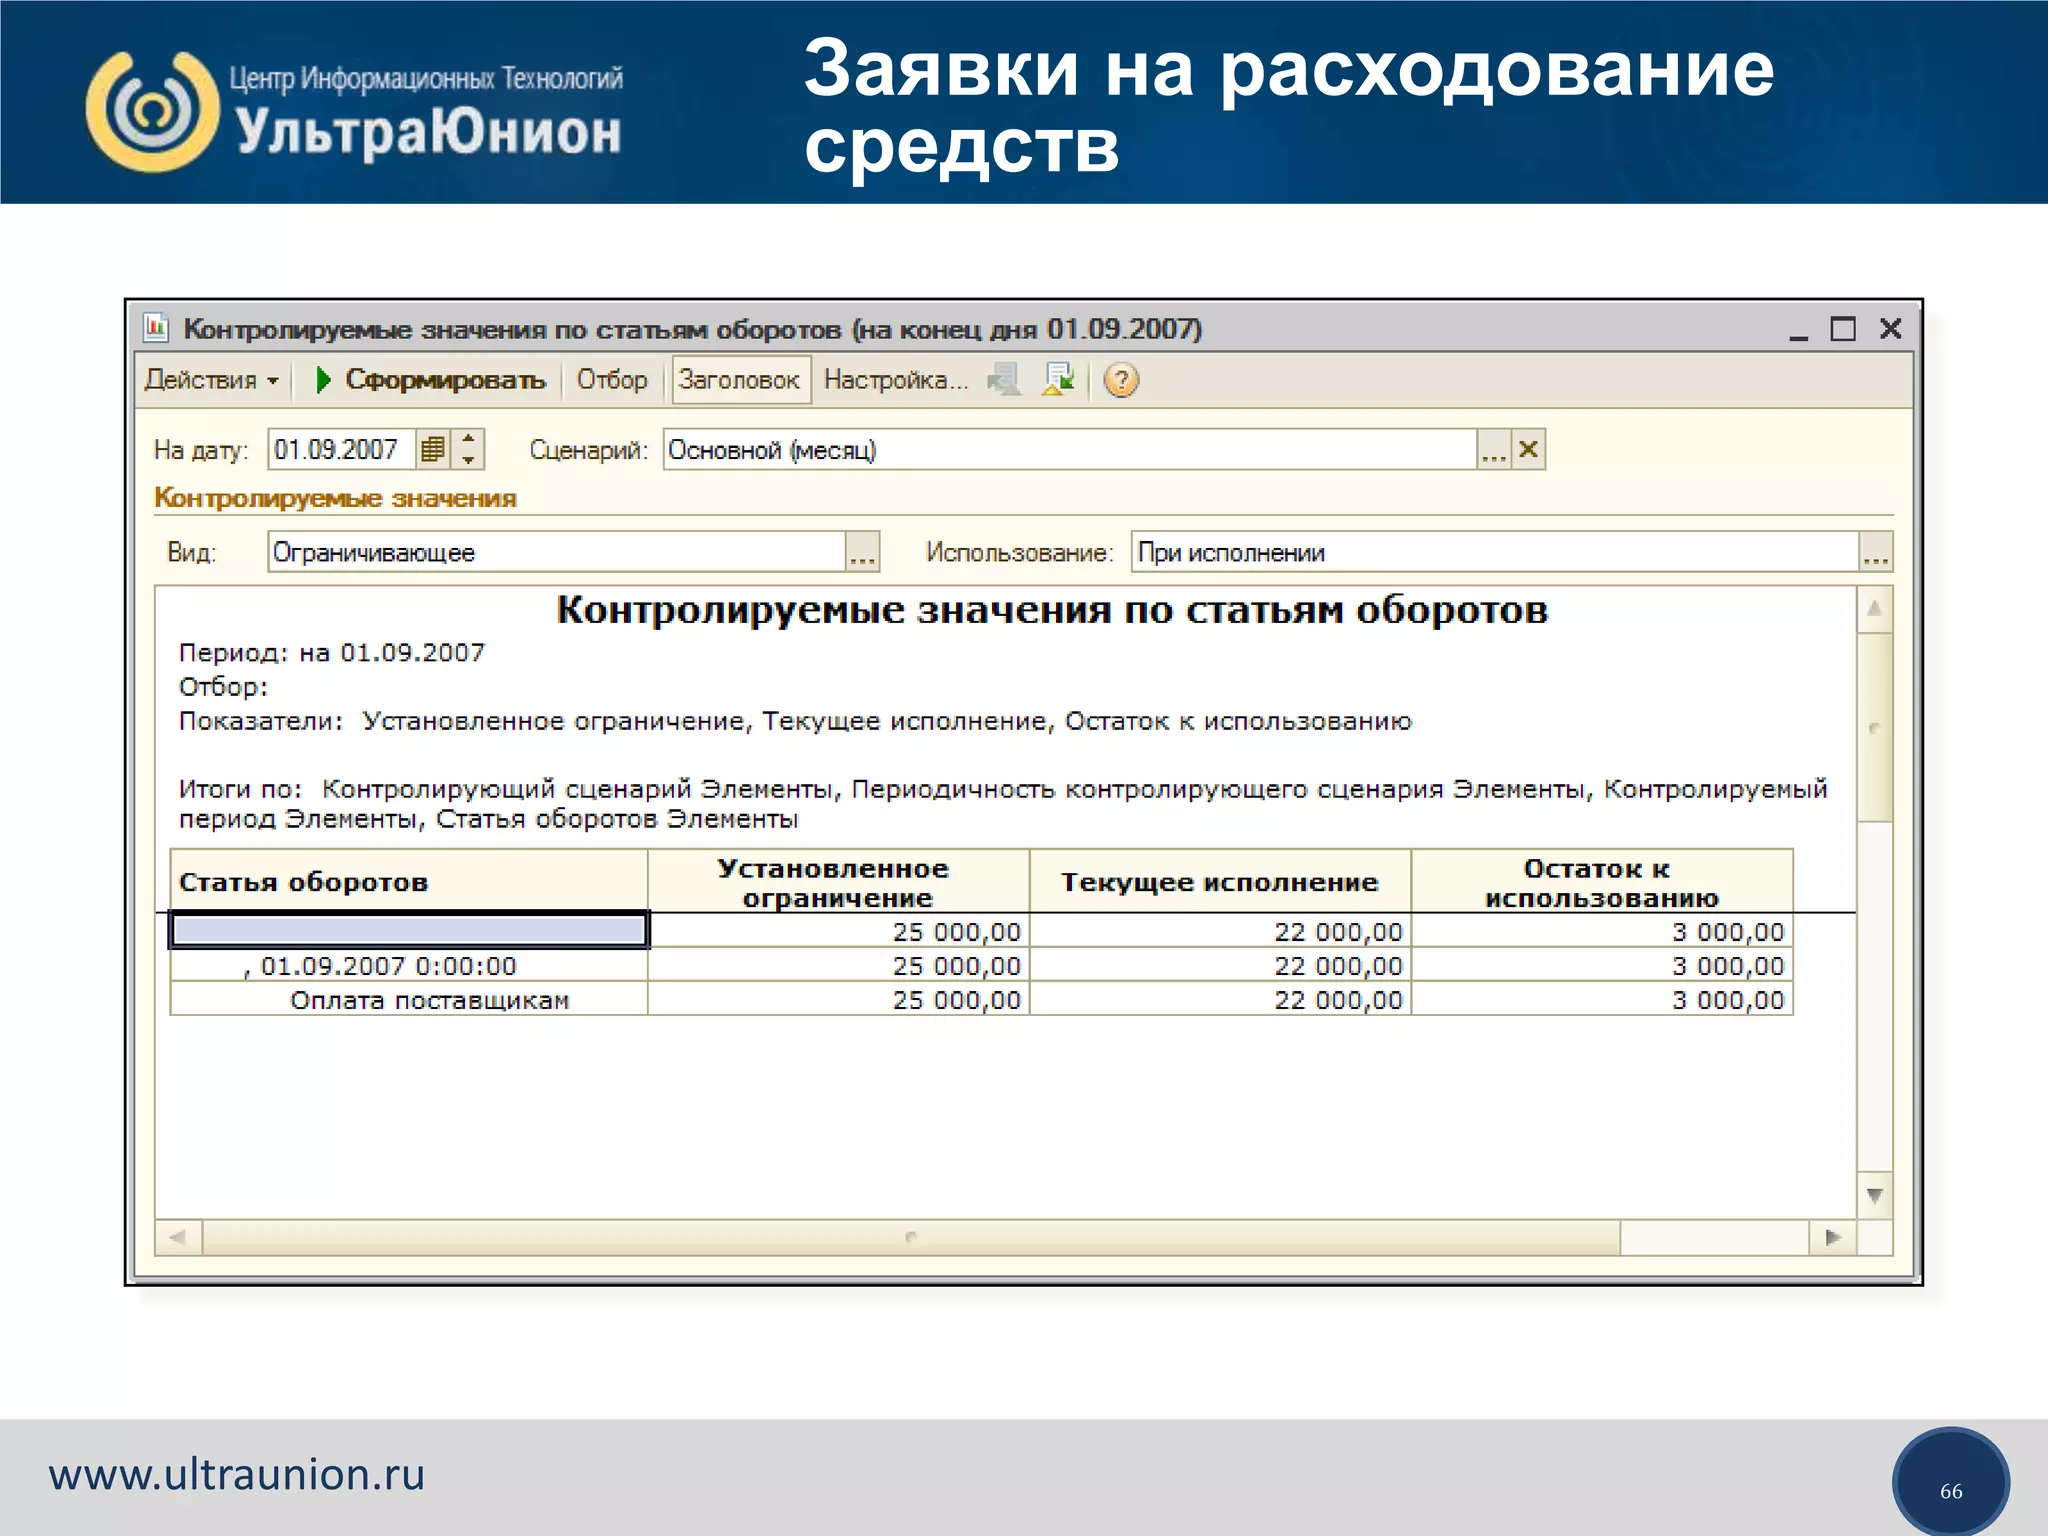This screenshot has height=1536, width=2048.
Task: Click 22 000,00 in Оплата поставщикам row
Action: [1220, 1000]
